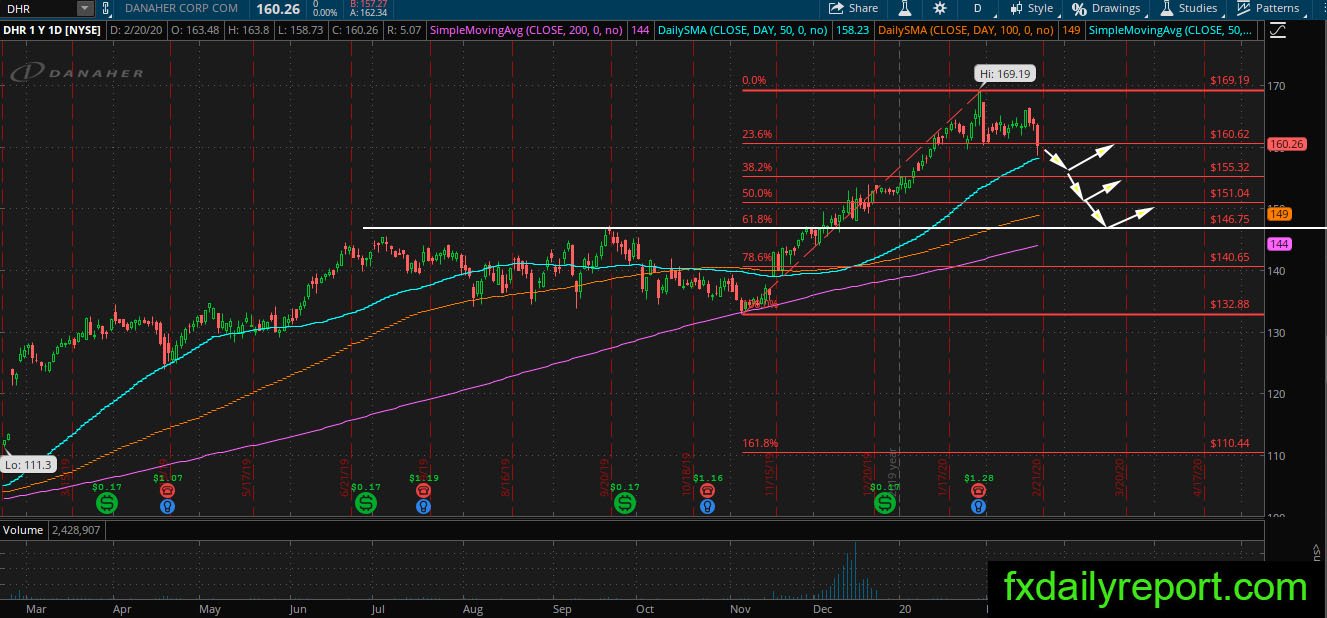Viewport: 1327px width, 618px height.
Task: Click the $169.19 Fibonacci price label
Action: [1229, 80]
